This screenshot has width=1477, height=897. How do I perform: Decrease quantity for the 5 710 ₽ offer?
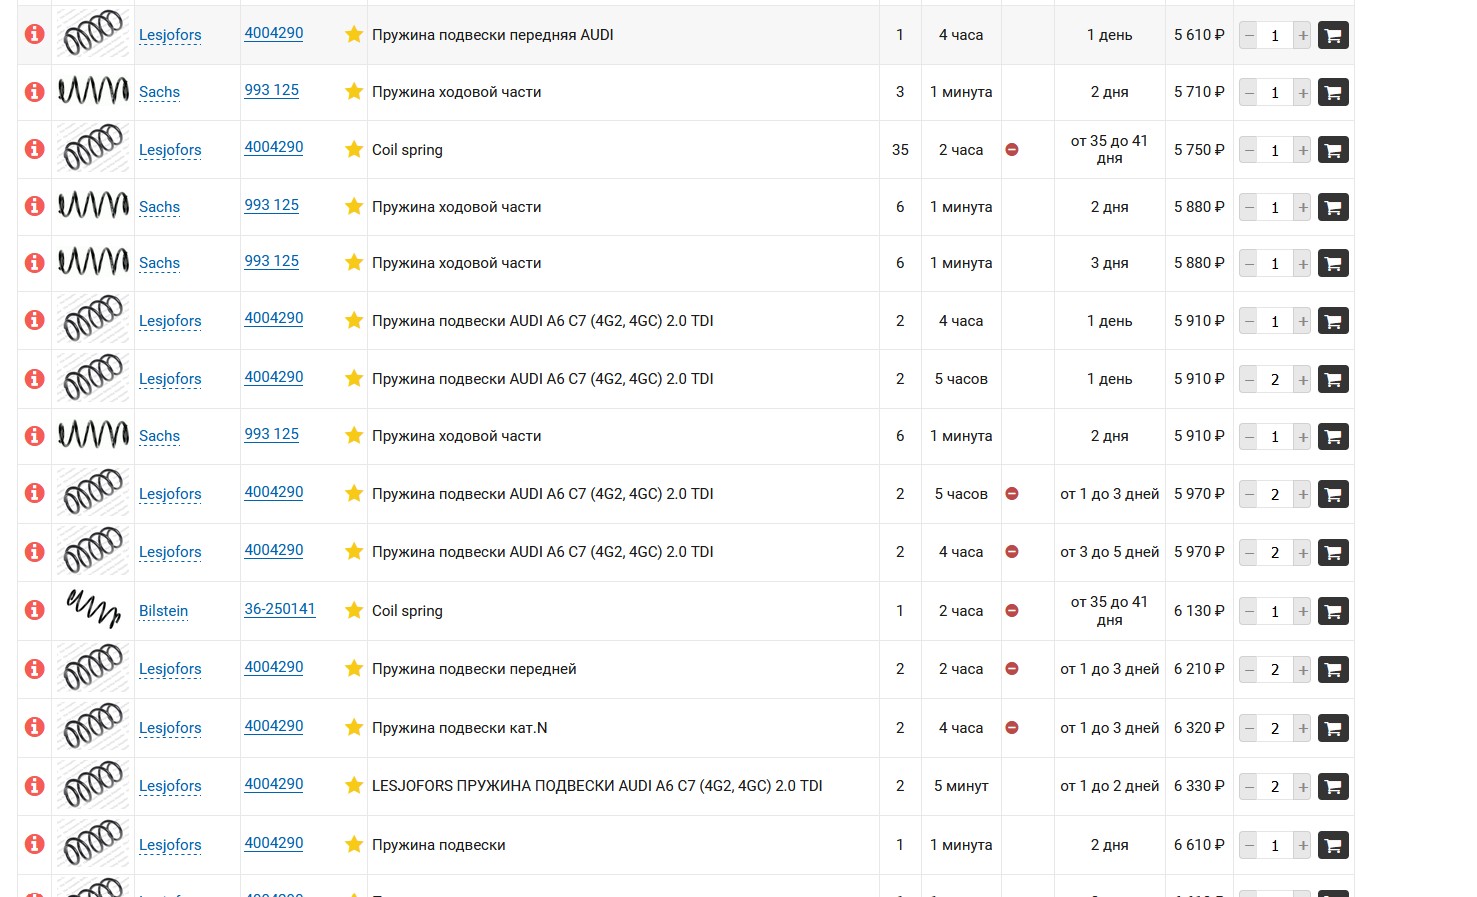pos(1249,92)
